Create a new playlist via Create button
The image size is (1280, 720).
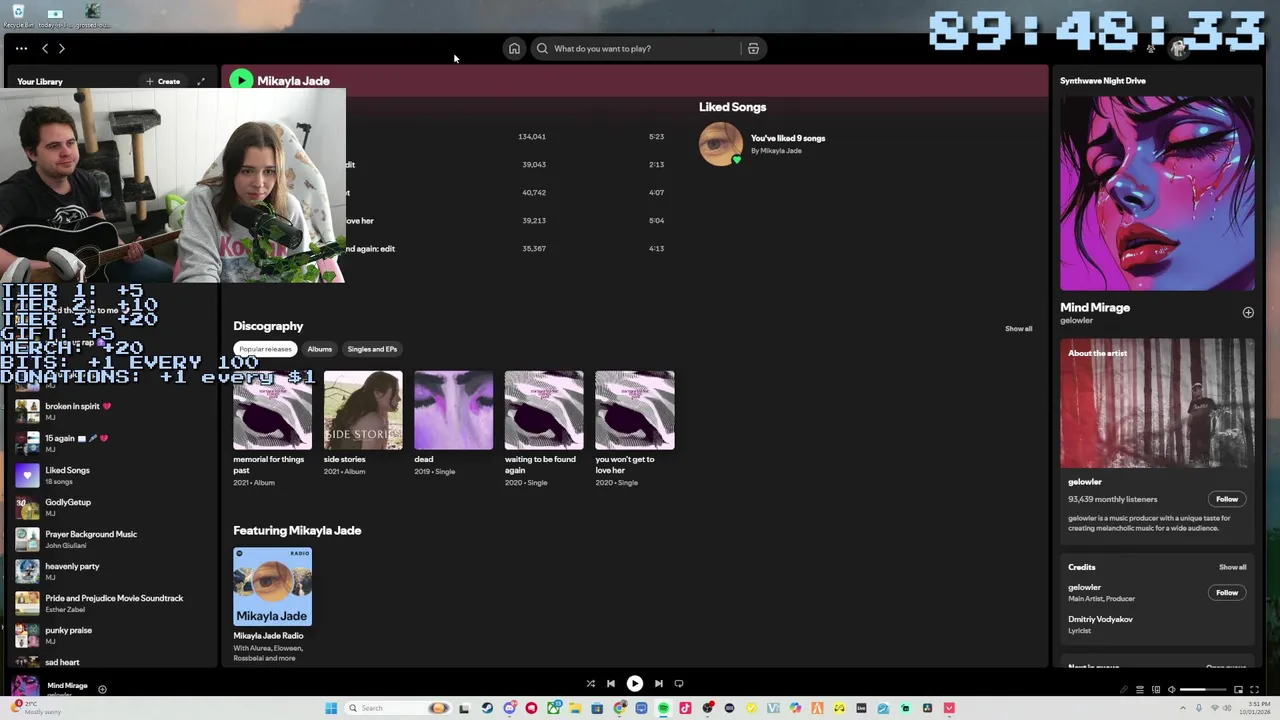(163, 81)
